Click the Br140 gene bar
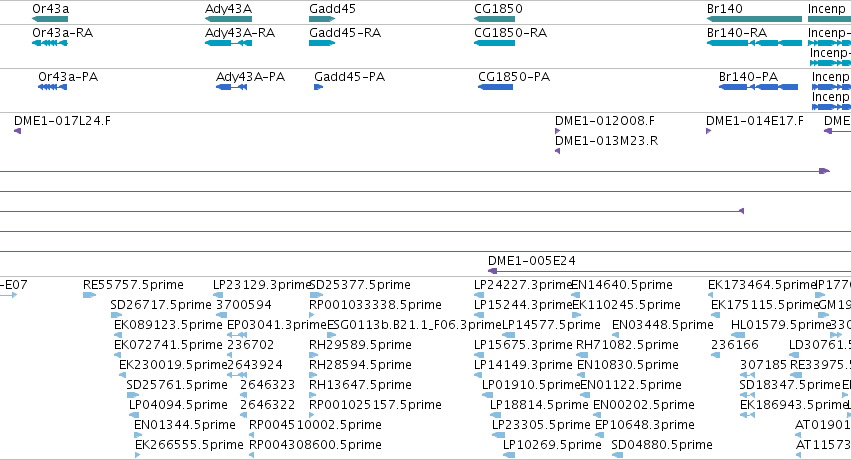The height and width of the screenshot is (460, 851). (754, 19)
